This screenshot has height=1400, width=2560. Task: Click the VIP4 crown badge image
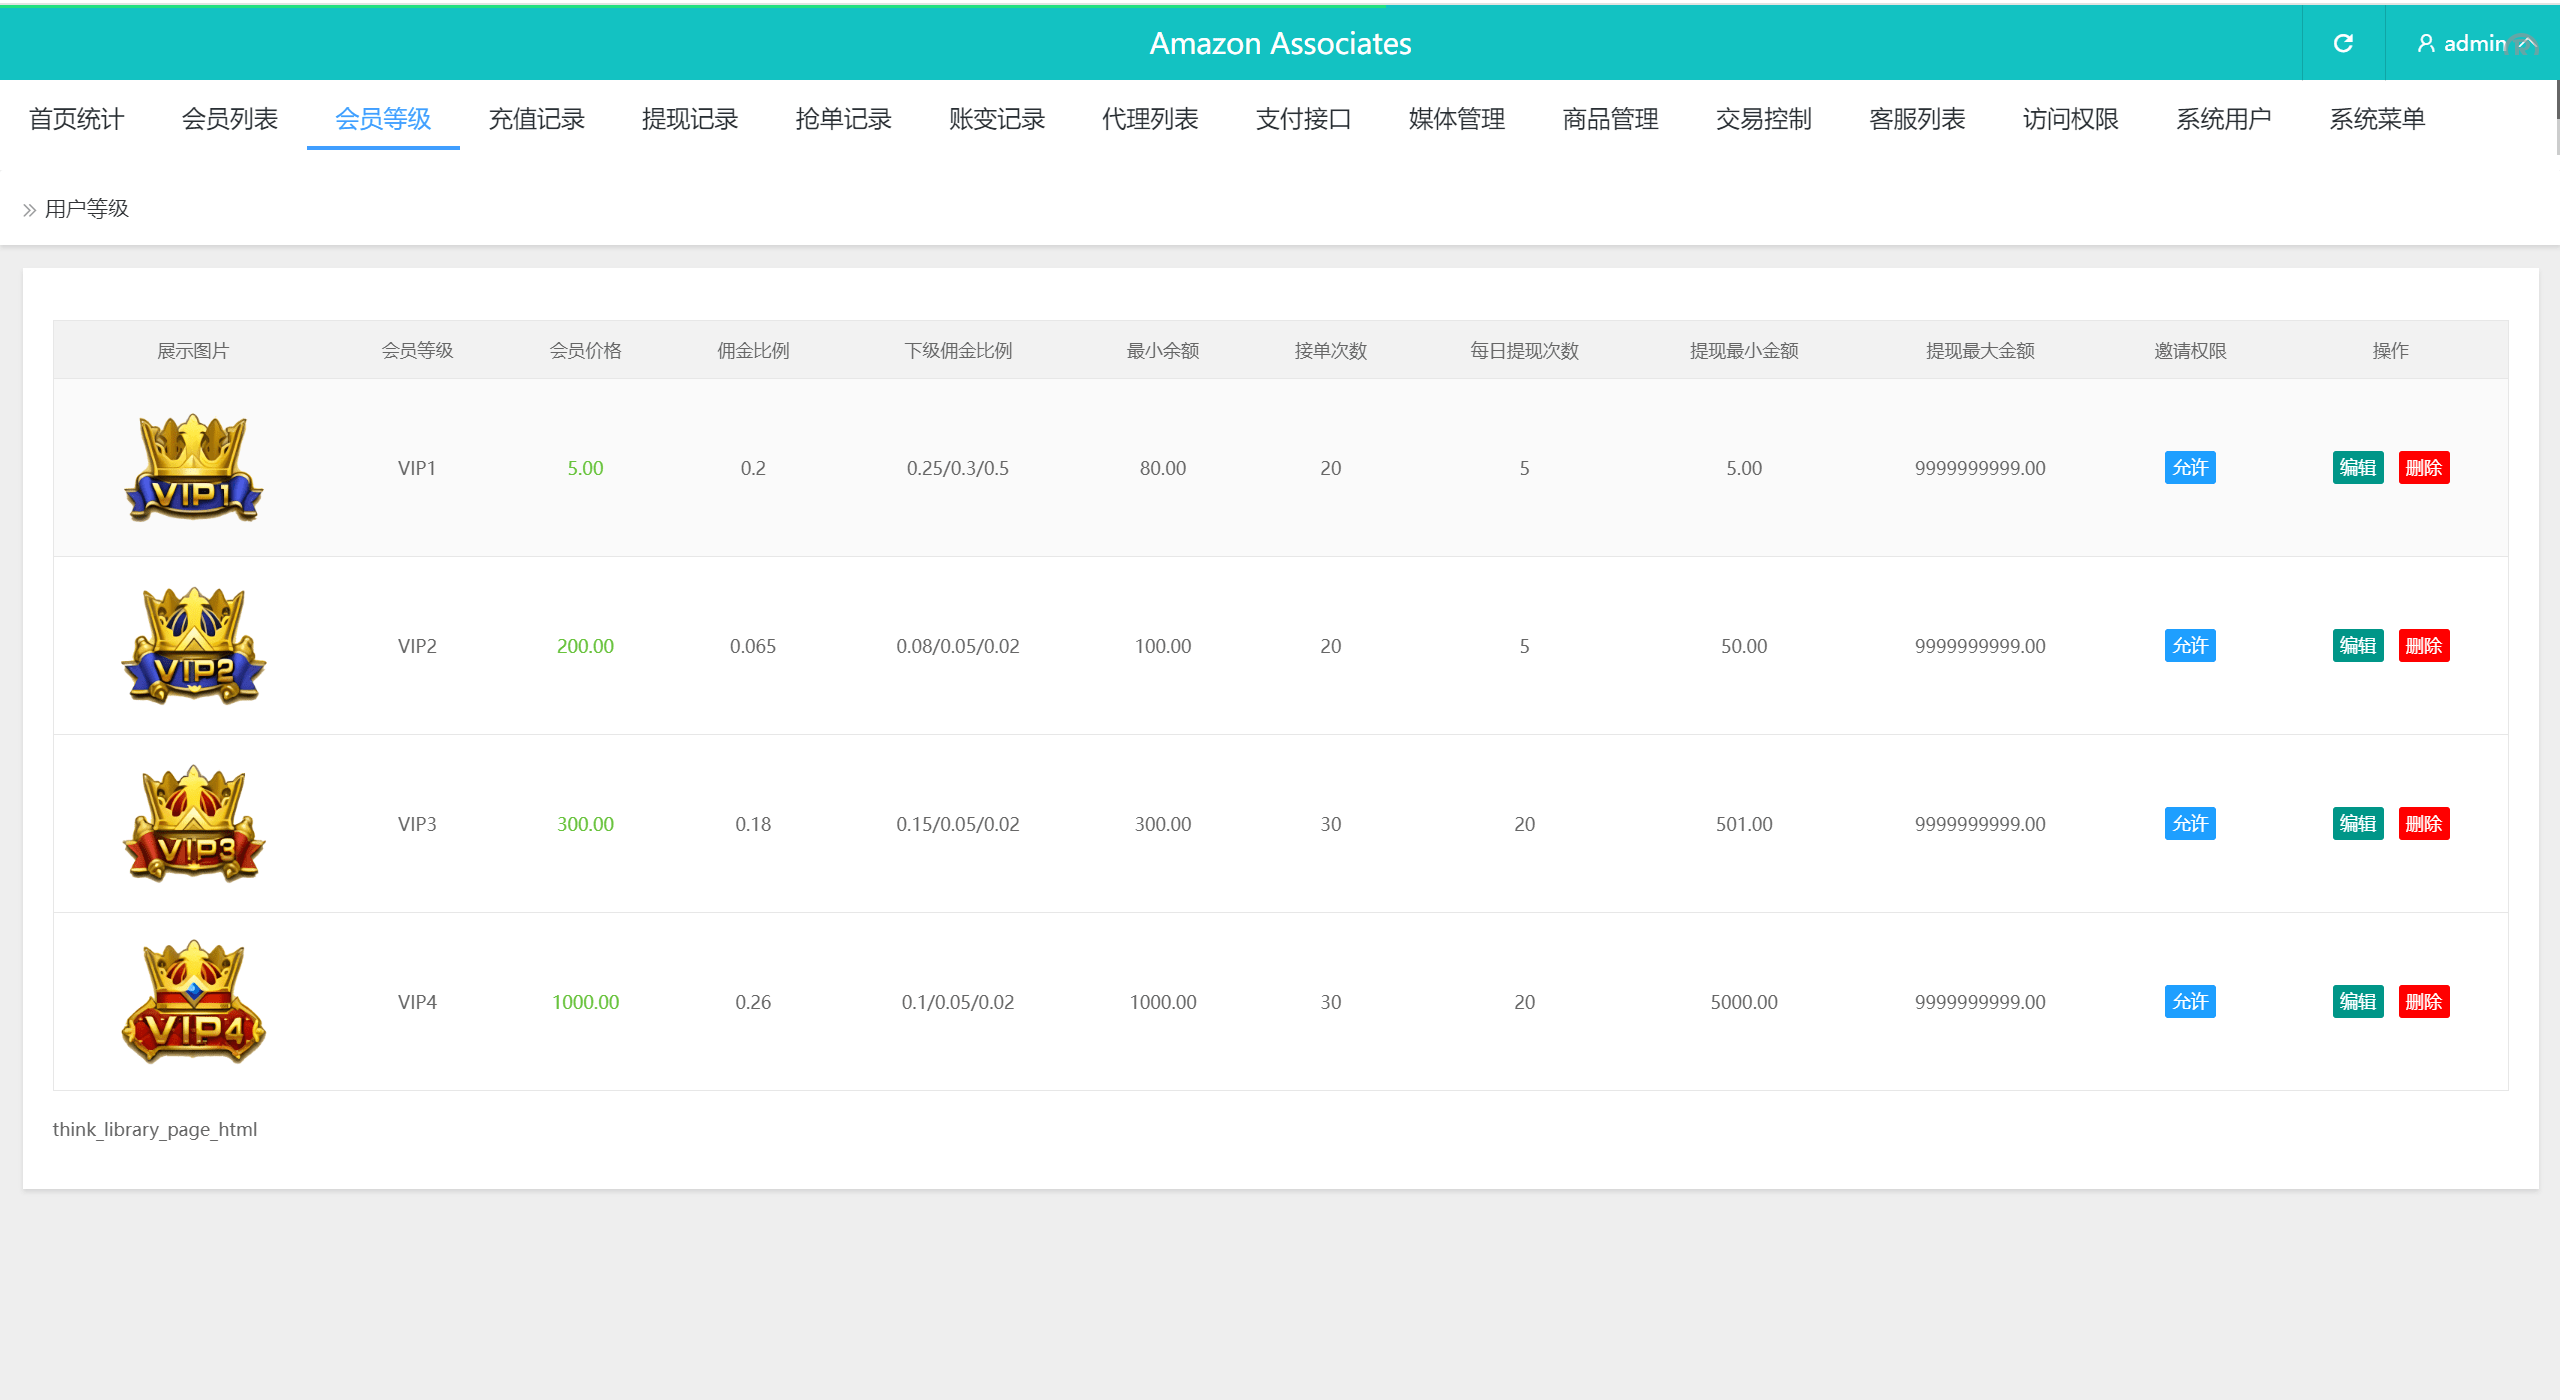point(193,1001)
